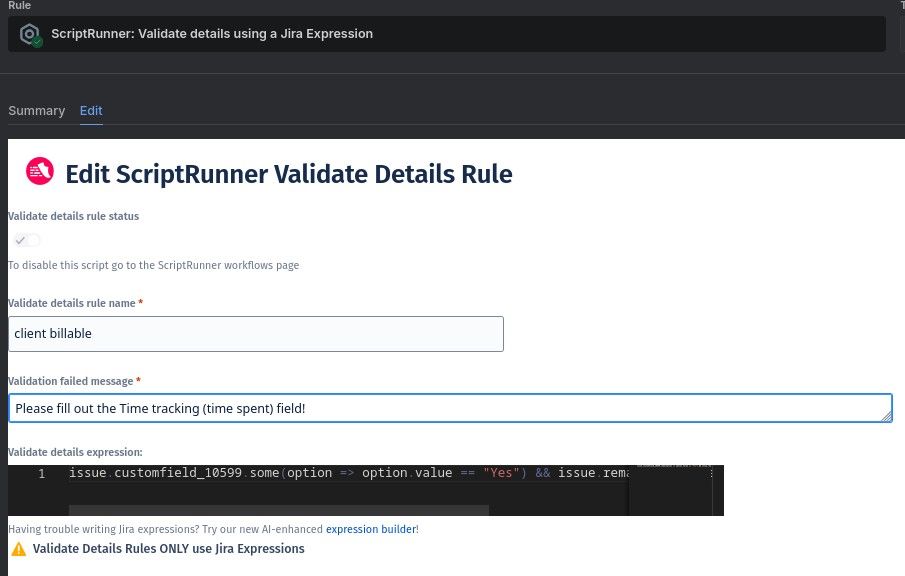Click the Validate Details Rules ONLY use Jira Expressions notice
This screenshot has height=576, width=905.
click(169, 549)
